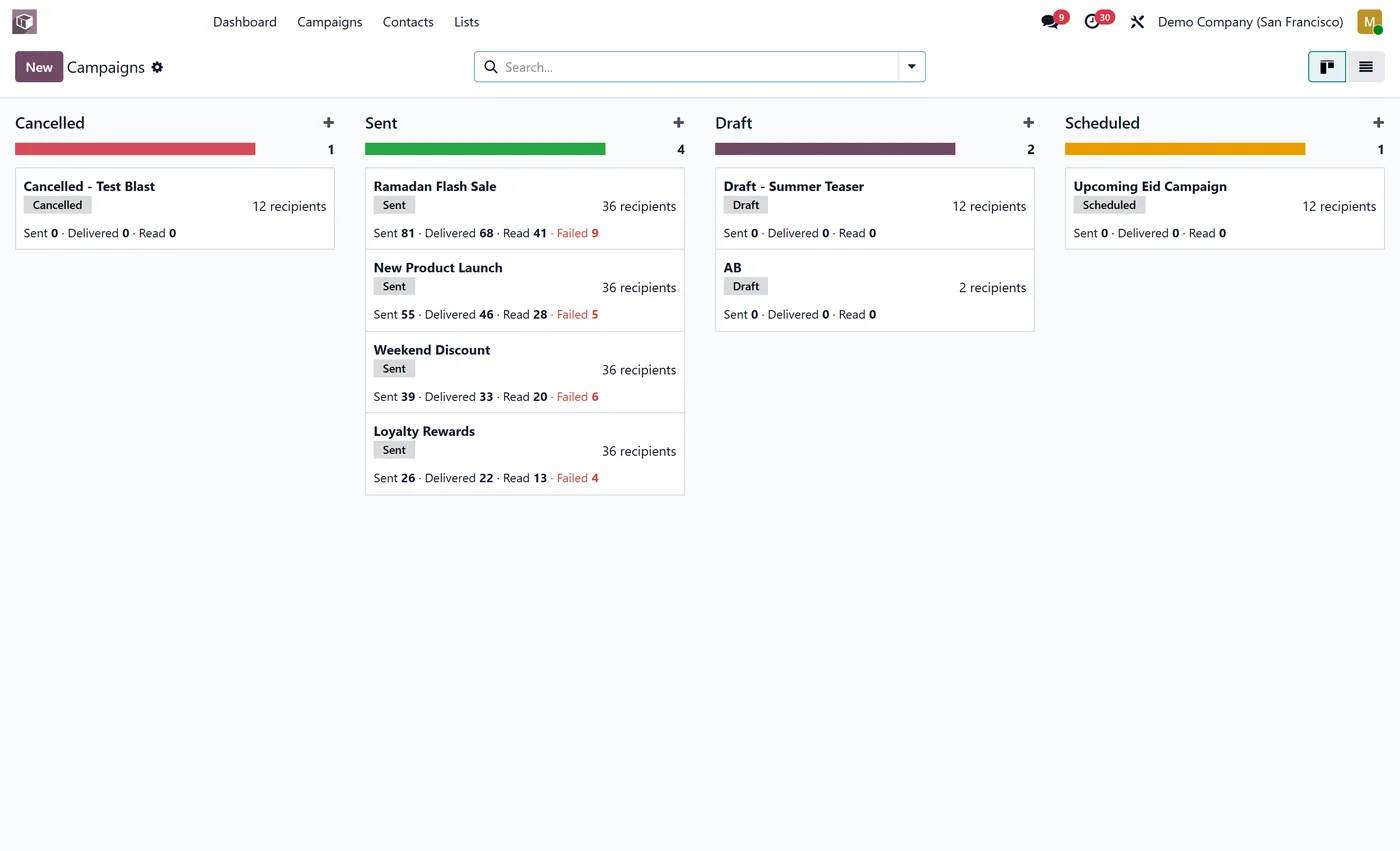This screenshot has width=1400, height=851.
Task: Open the developer tools wrench icon
Action: click(x=1137, y=22)
